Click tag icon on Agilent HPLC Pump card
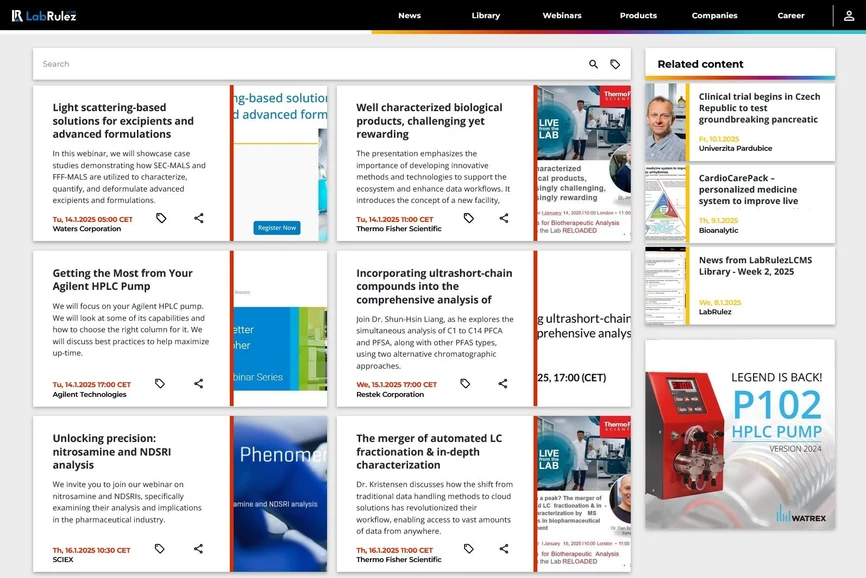Image resolution: width=866 pixels, height=578 pixels. pos(160,383)
